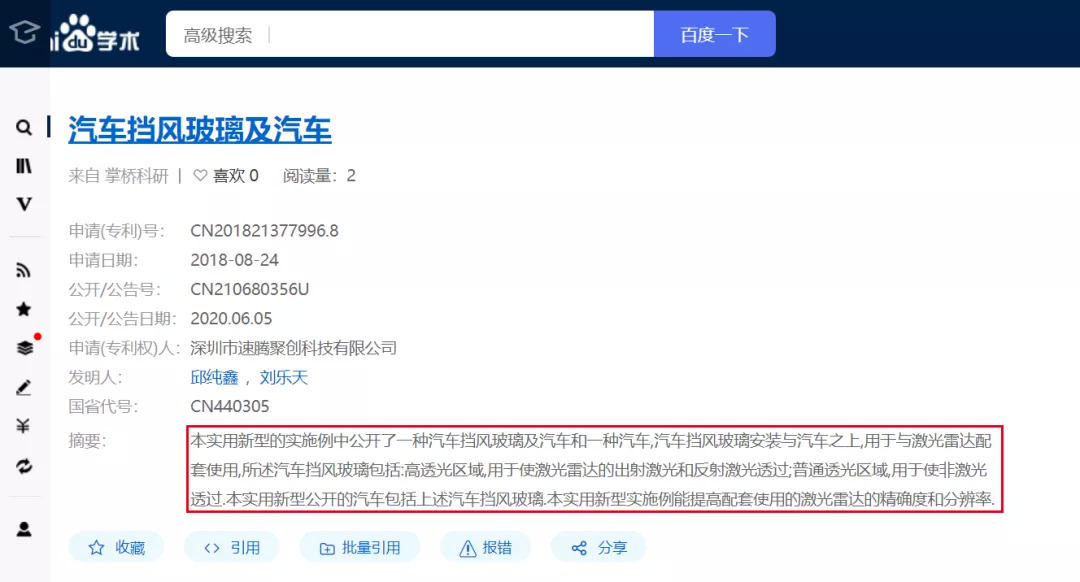The height and width of the screenshot is (582, 1080).
Task: Click application number CN201821377996.8
Action: [264, 231]
